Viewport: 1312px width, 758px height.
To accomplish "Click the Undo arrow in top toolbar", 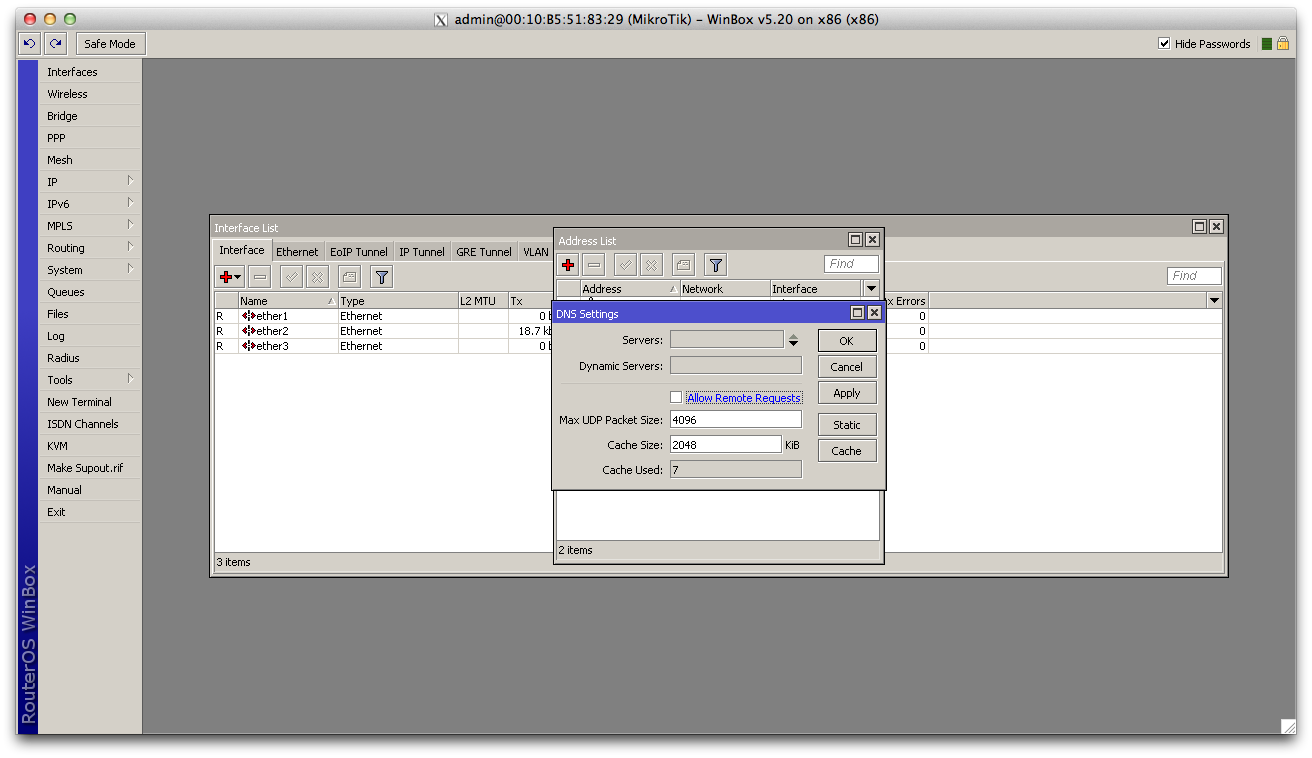I will pos(30,44).
